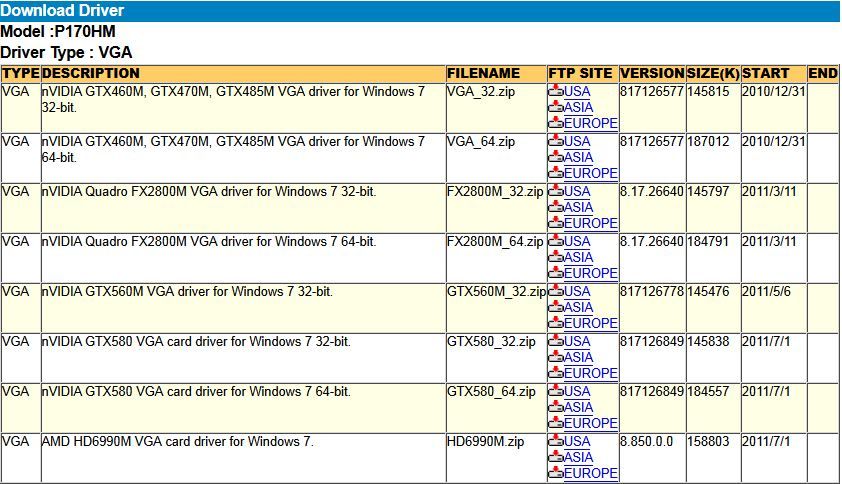Open the ASIA FTP link for VGA_32.zip
842x484 pixels.
point(578,107)
